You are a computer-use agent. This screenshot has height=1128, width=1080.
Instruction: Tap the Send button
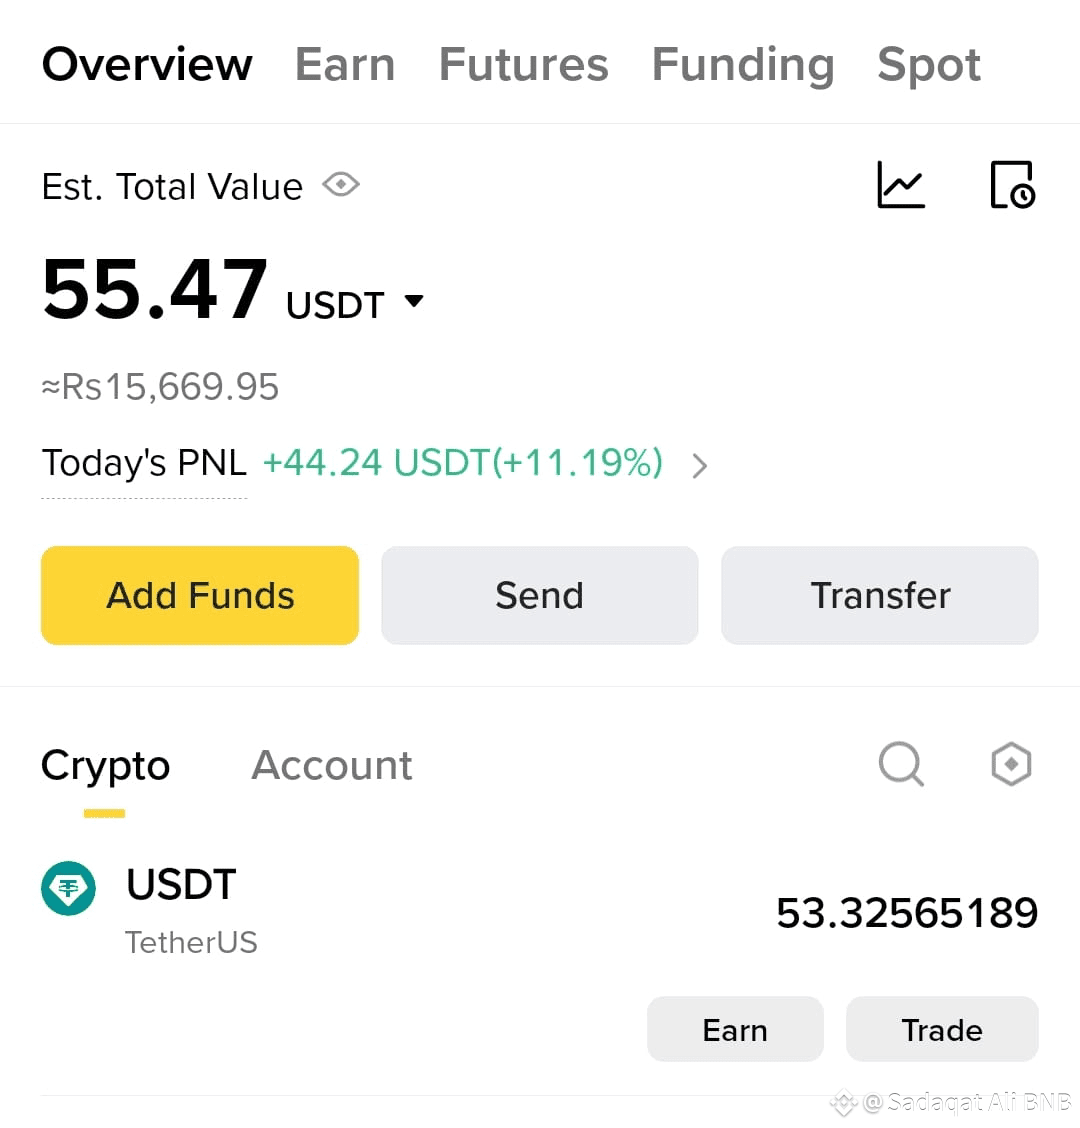pos(539,595)
